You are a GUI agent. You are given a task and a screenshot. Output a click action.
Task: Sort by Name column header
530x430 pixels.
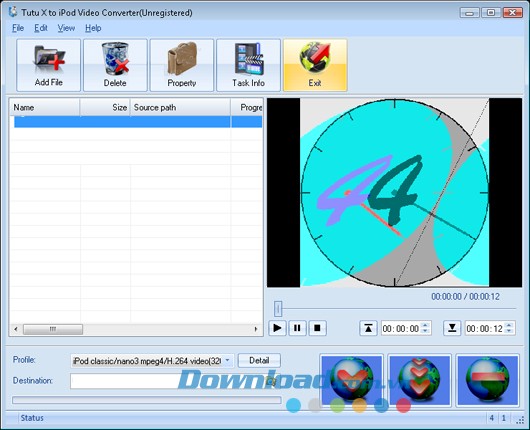[x=44, y=108]
